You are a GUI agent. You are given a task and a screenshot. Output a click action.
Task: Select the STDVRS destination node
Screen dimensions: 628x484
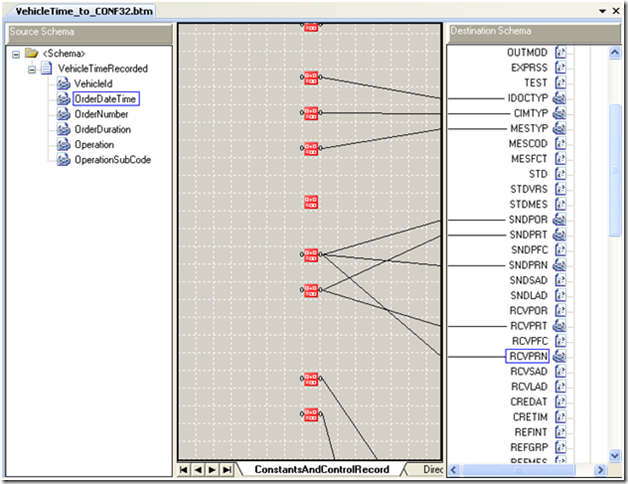(x=529, y=189)
